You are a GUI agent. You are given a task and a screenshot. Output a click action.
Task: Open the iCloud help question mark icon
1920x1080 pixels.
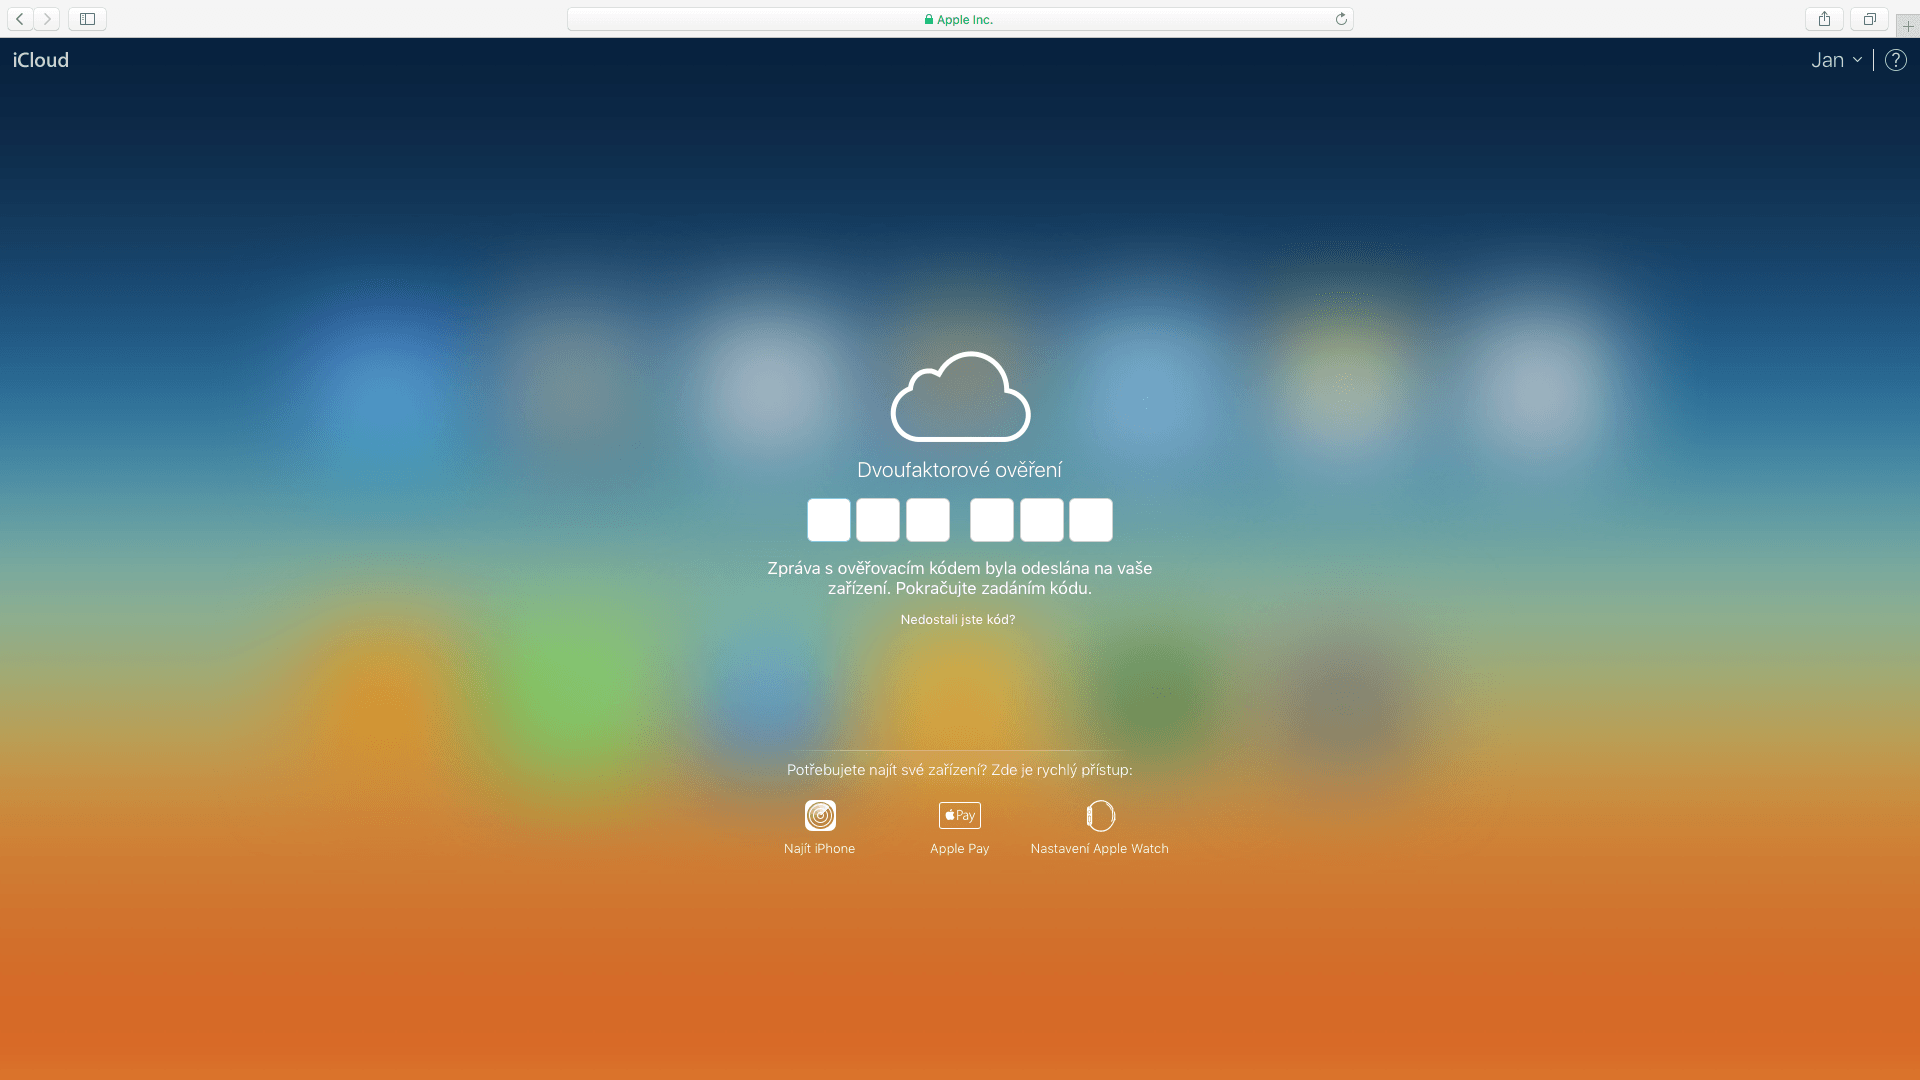point(1895,60)
